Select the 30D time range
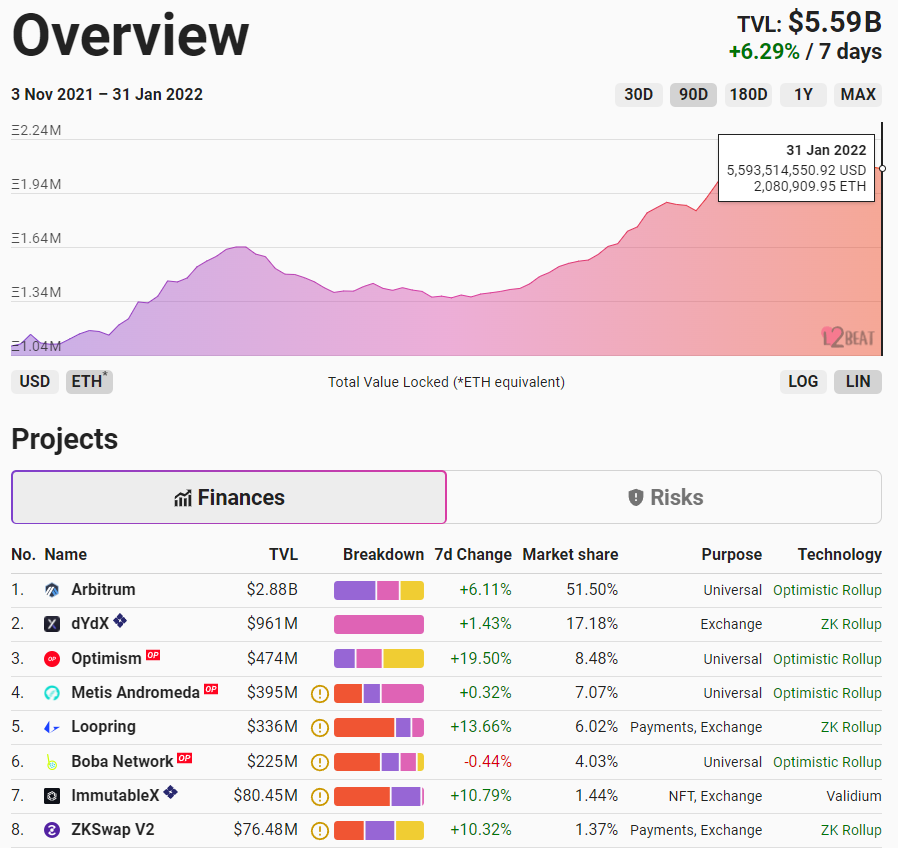The width and height of the screenshot is (898, 848). coord(638,95)
